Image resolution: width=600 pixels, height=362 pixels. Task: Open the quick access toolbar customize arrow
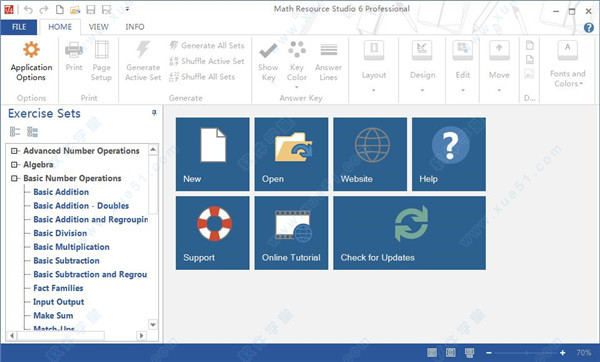pos(127,9)
